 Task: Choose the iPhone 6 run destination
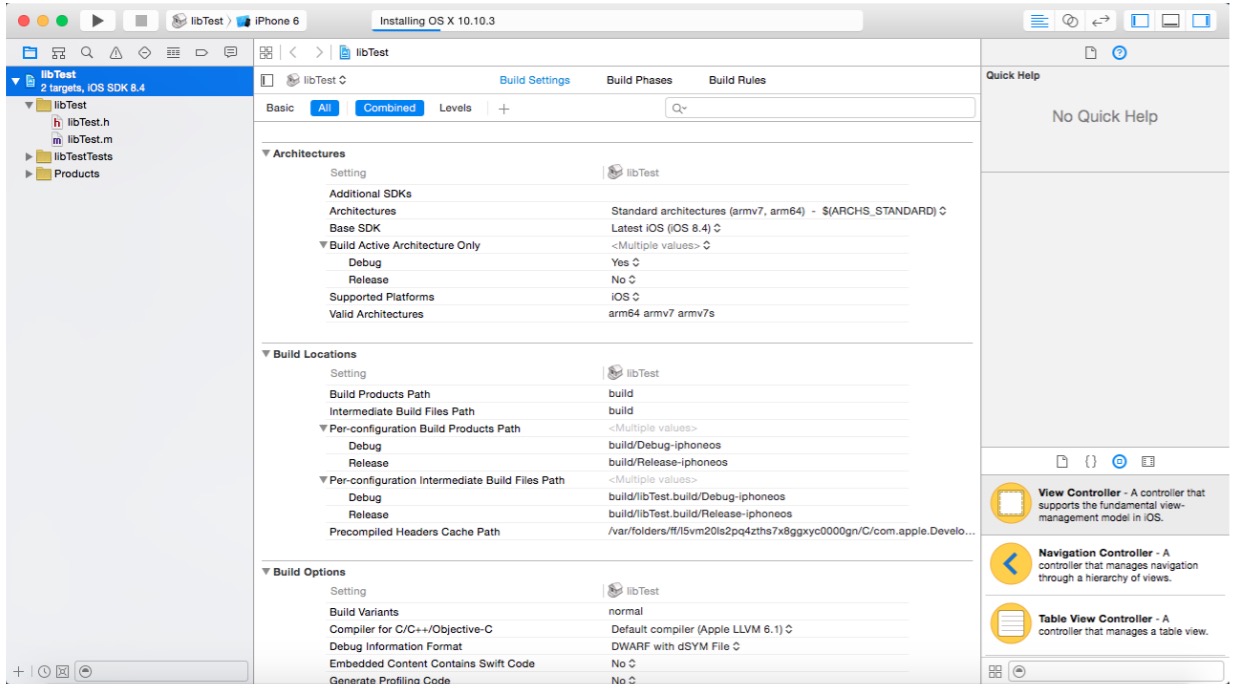pos(270,21)
